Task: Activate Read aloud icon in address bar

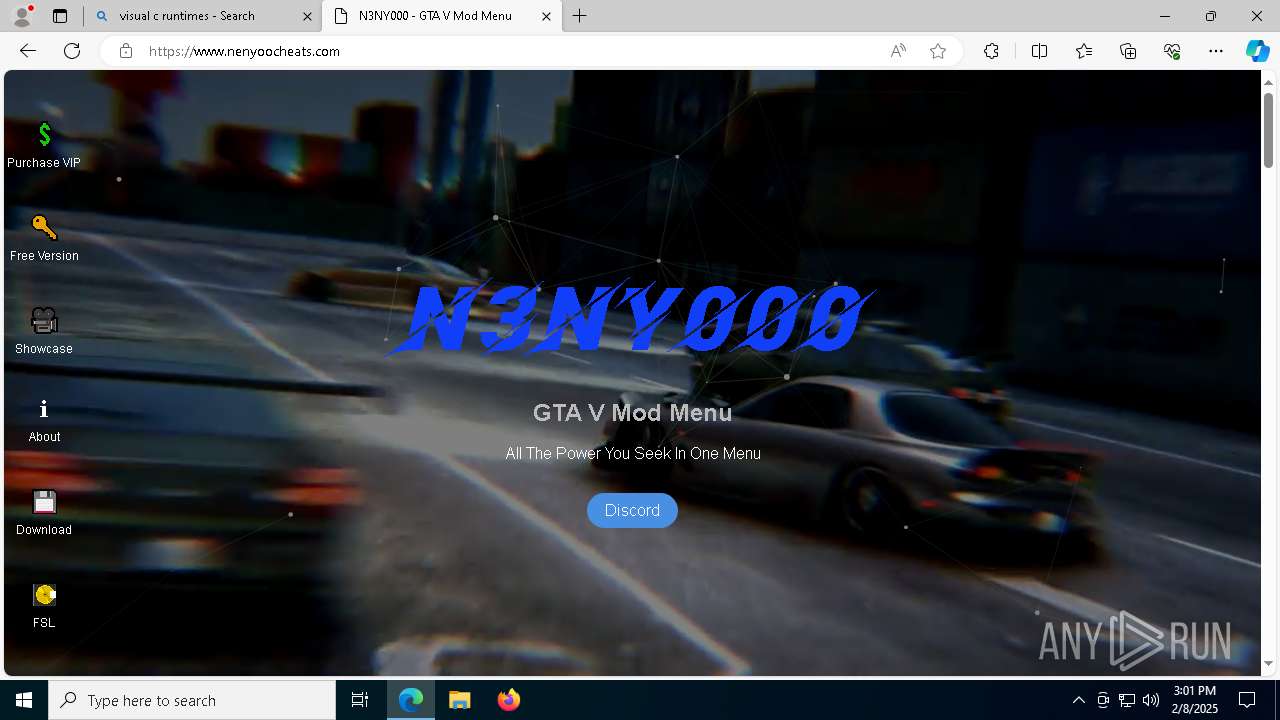Action: coord(898,51)
